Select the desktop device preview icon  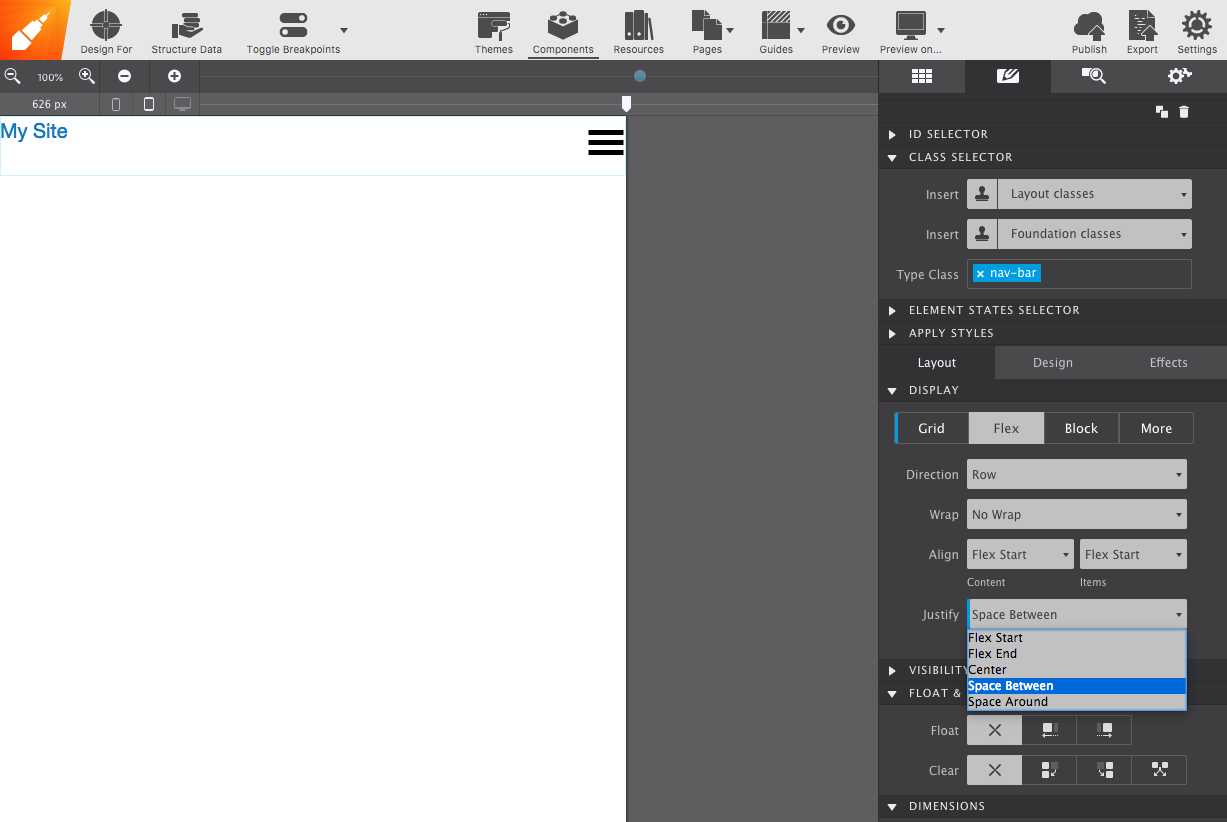(182, 104)
